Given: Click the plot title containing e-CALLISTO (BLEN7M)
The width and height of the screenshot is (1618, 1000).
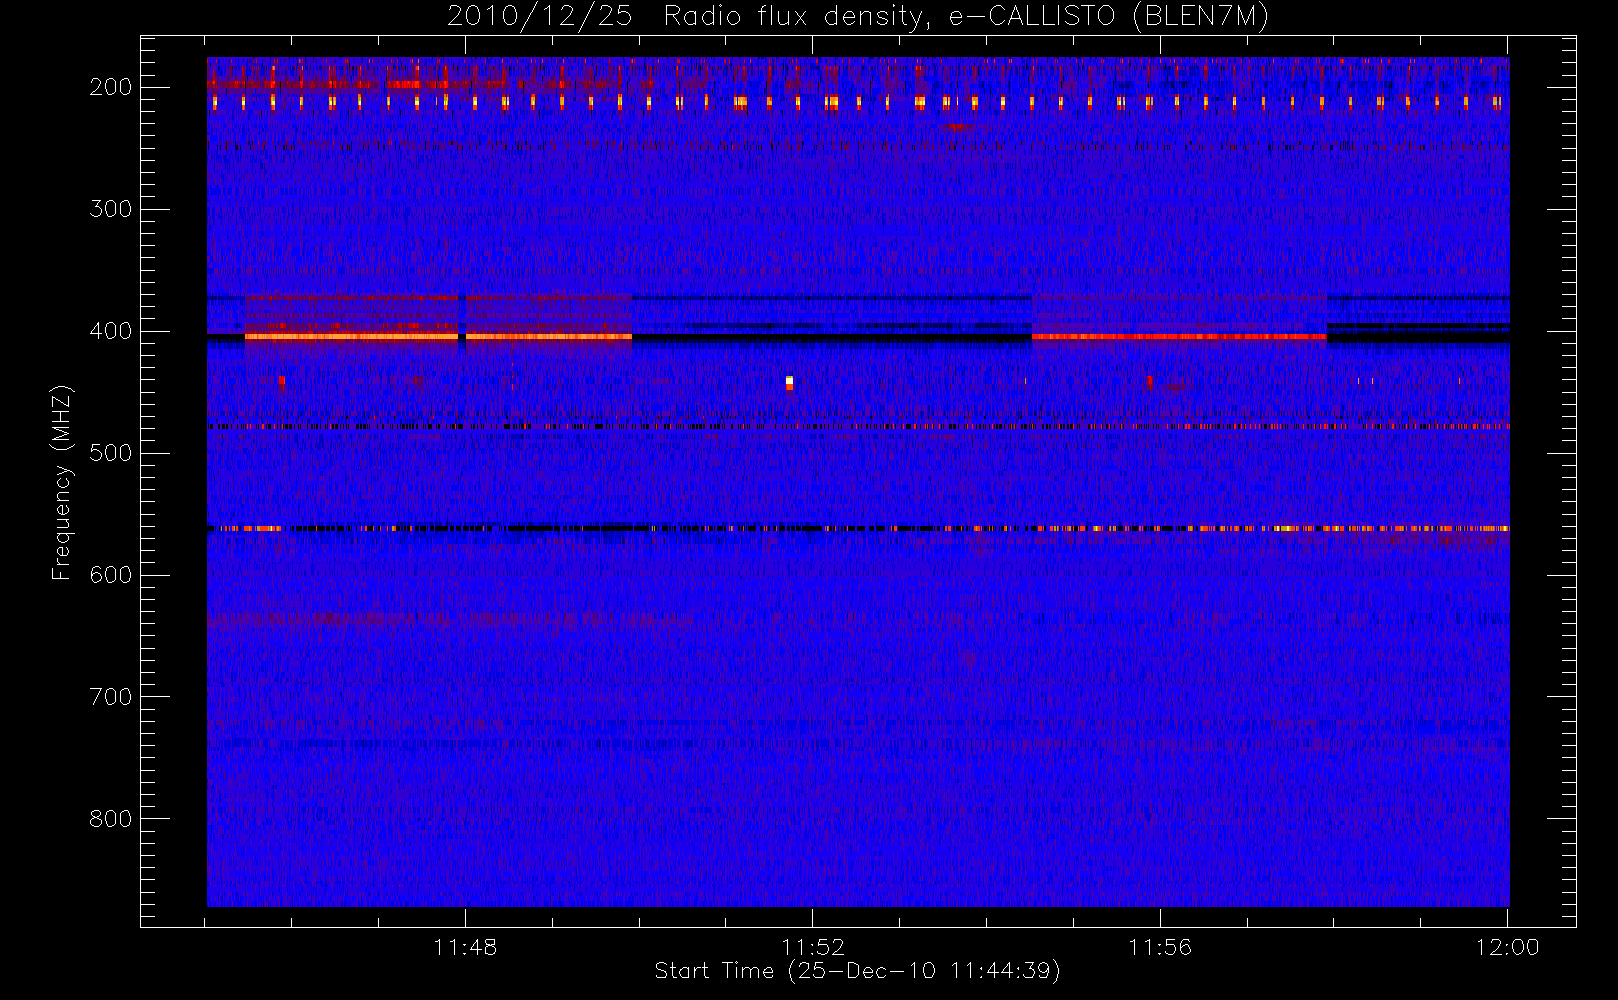Looking at the screenshot, I should coord(857,17).
